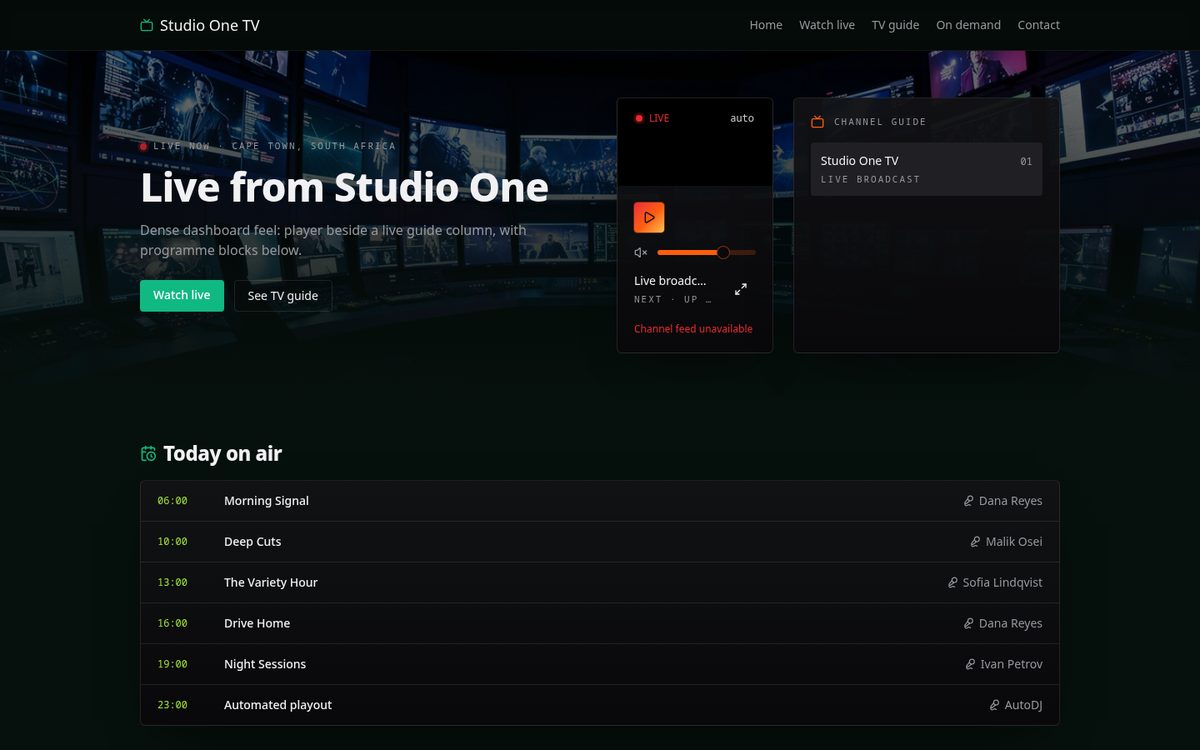
Task: Click the green Watch live button
Action: point(182,296)
